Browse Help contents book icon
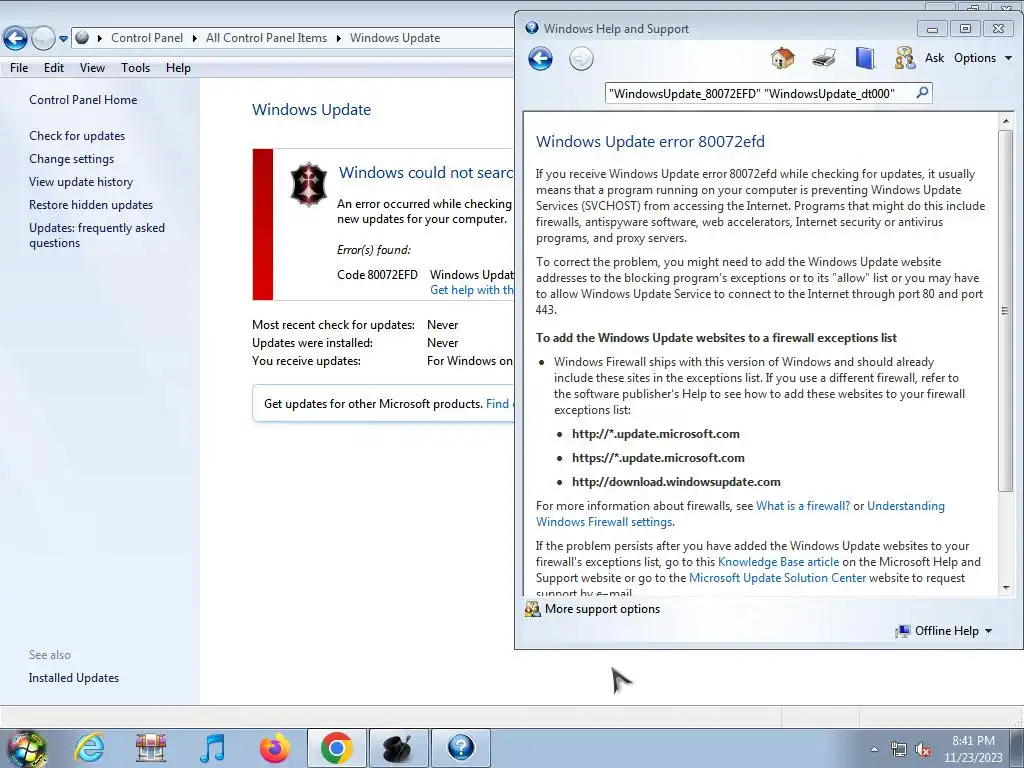 [x=865, y=58]
